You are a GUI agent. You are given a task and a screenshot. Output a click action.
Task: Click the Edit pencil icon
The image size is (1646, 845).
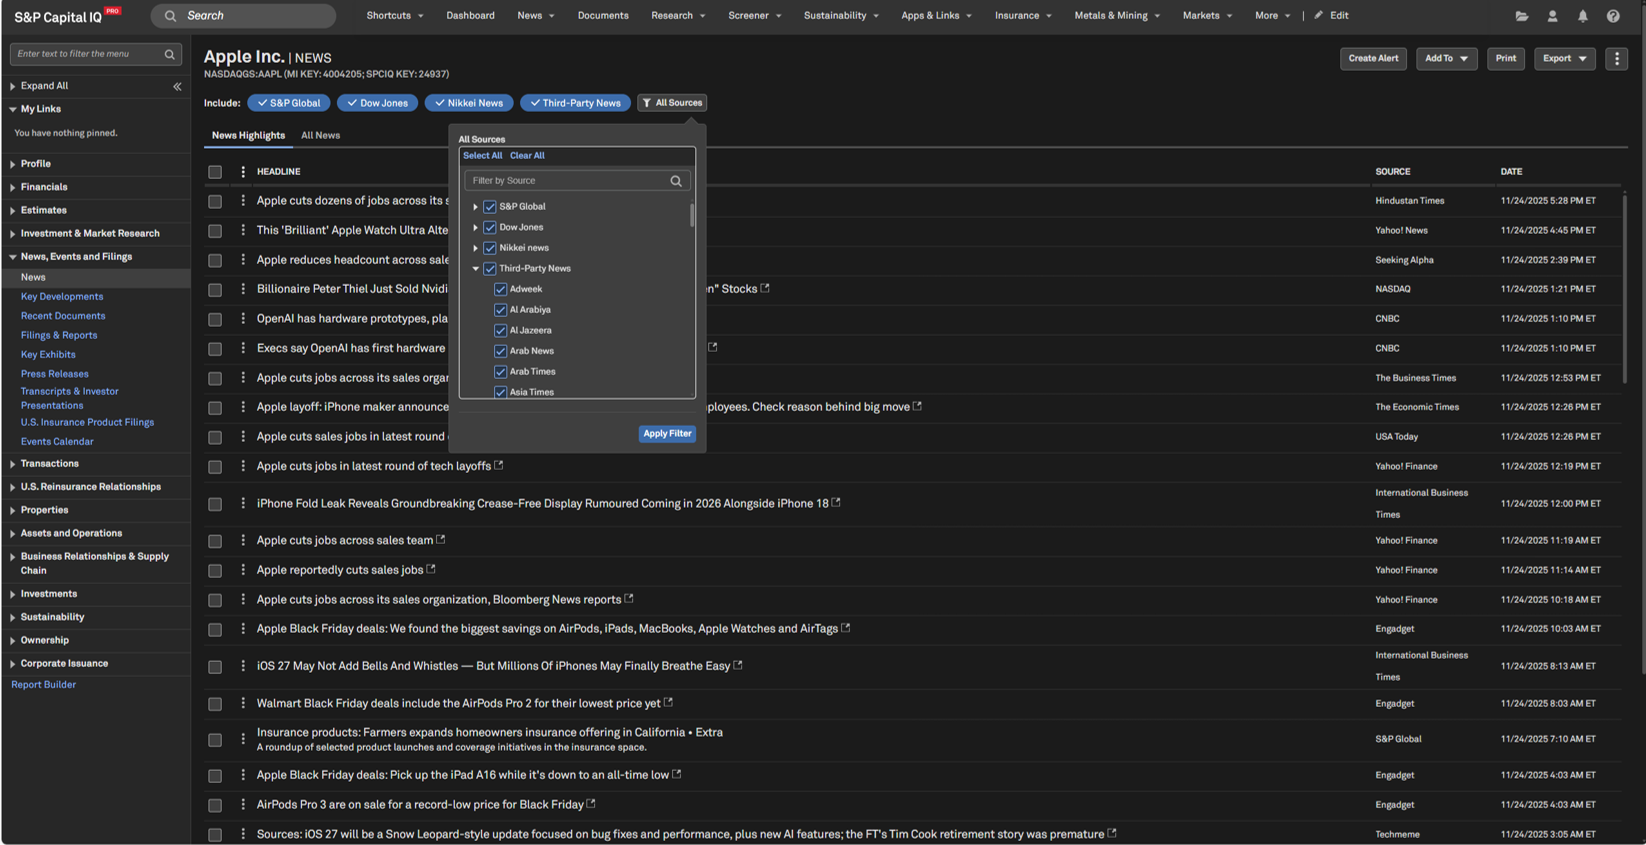tap(1318, 16)
